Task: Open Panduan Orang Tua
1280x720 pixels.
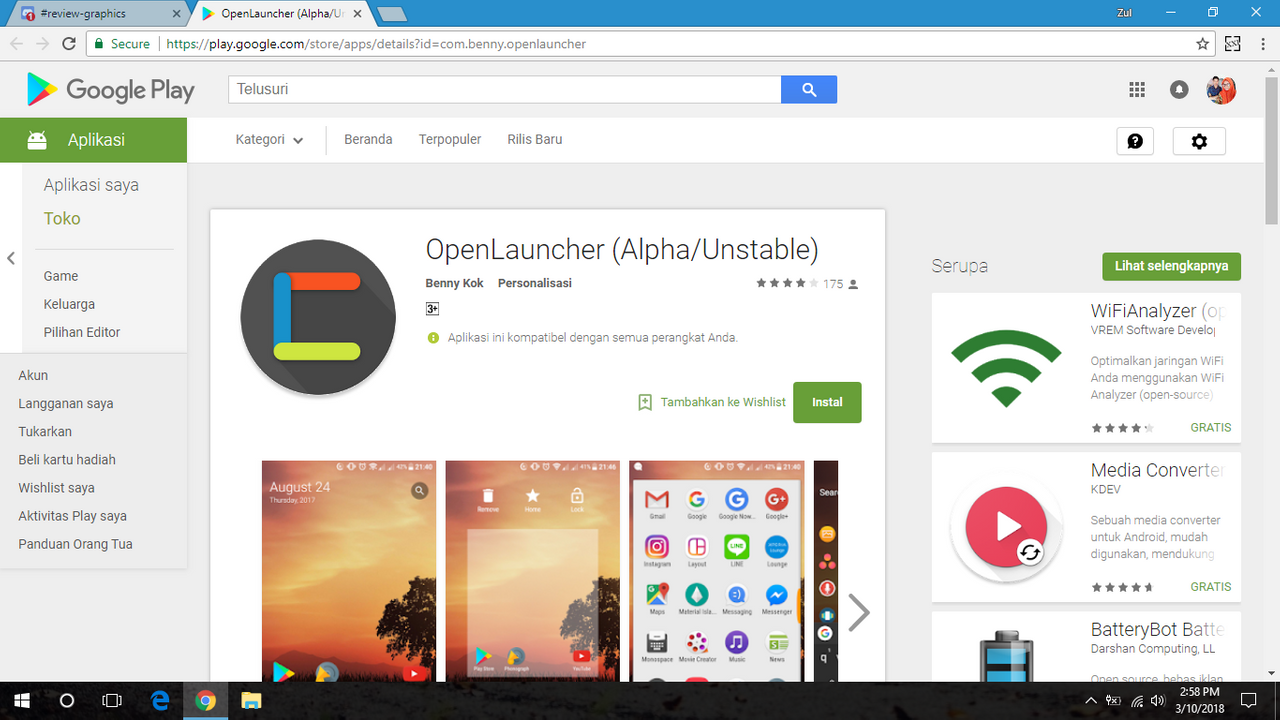Action: 75,544
